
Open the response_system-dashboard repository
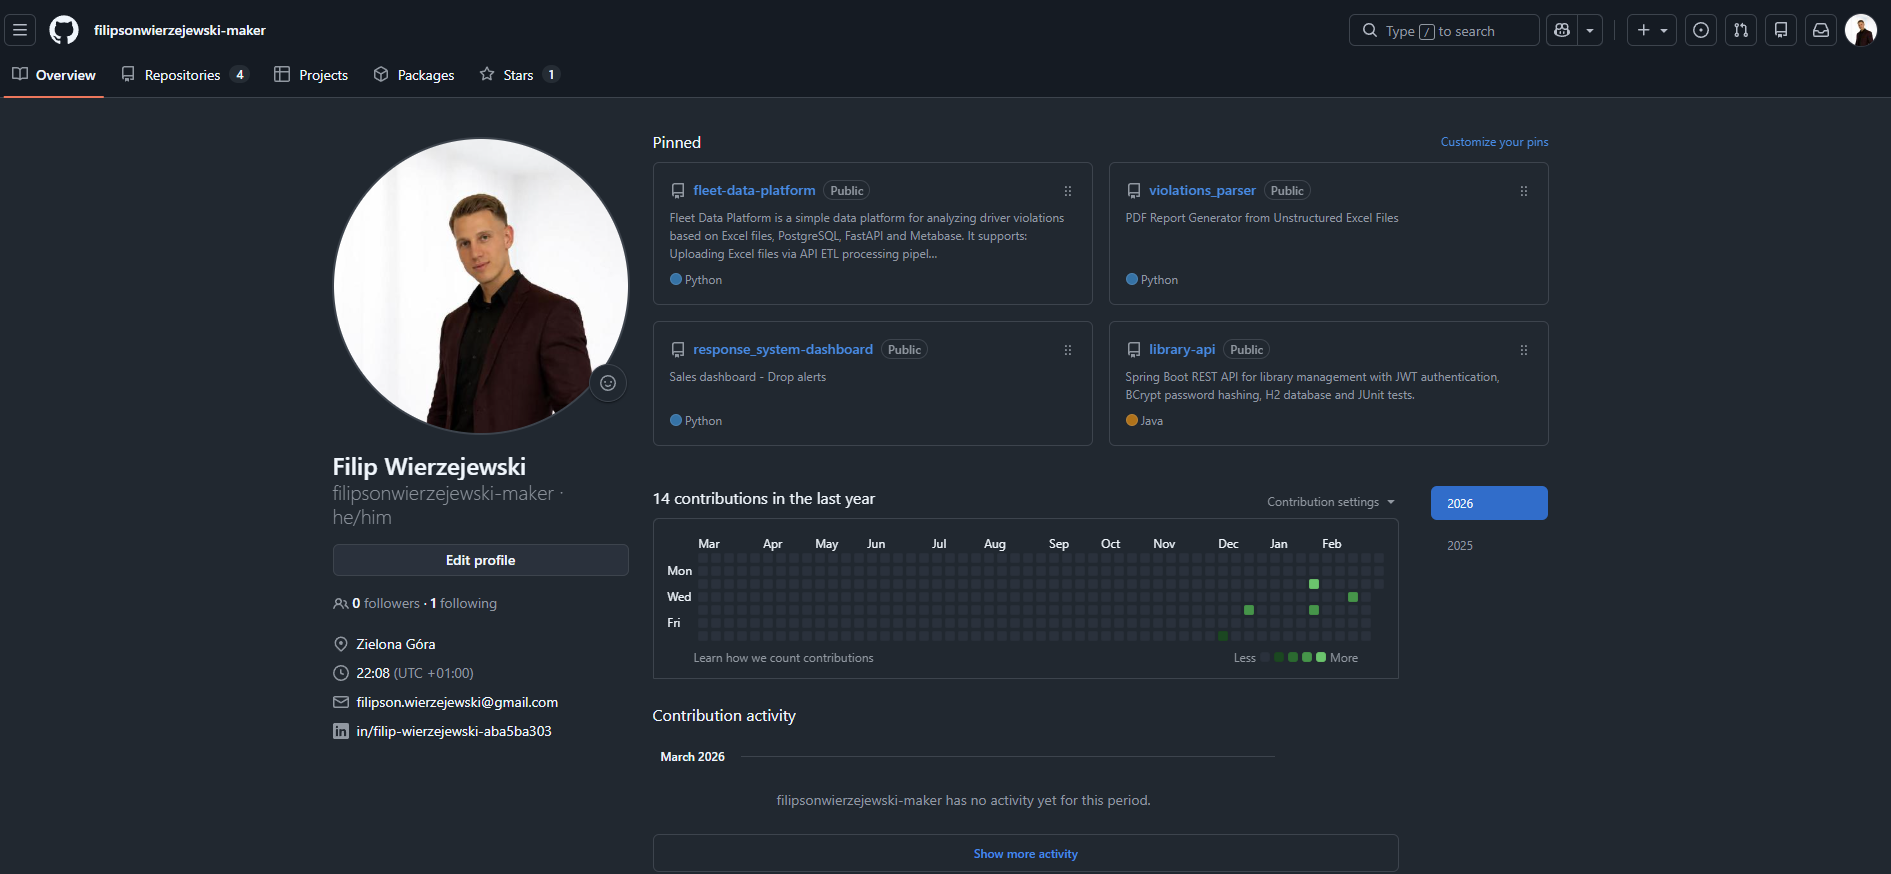tap(783, 349)
